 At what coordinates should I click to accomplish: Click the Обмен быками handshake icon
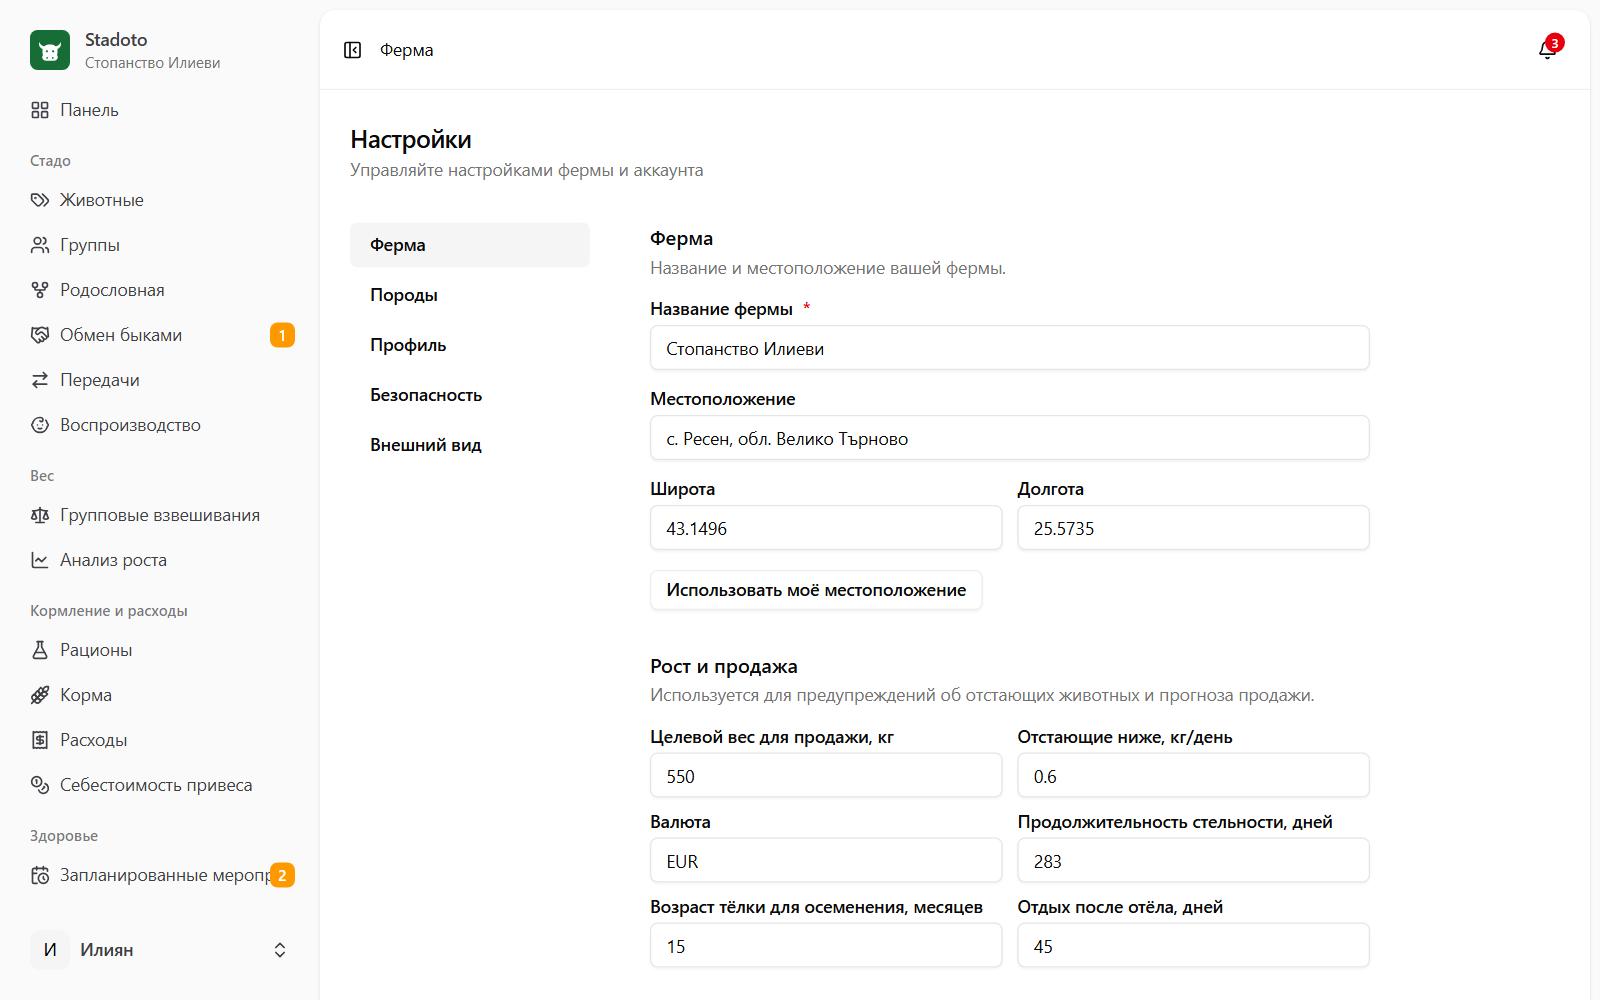[40, 335]
